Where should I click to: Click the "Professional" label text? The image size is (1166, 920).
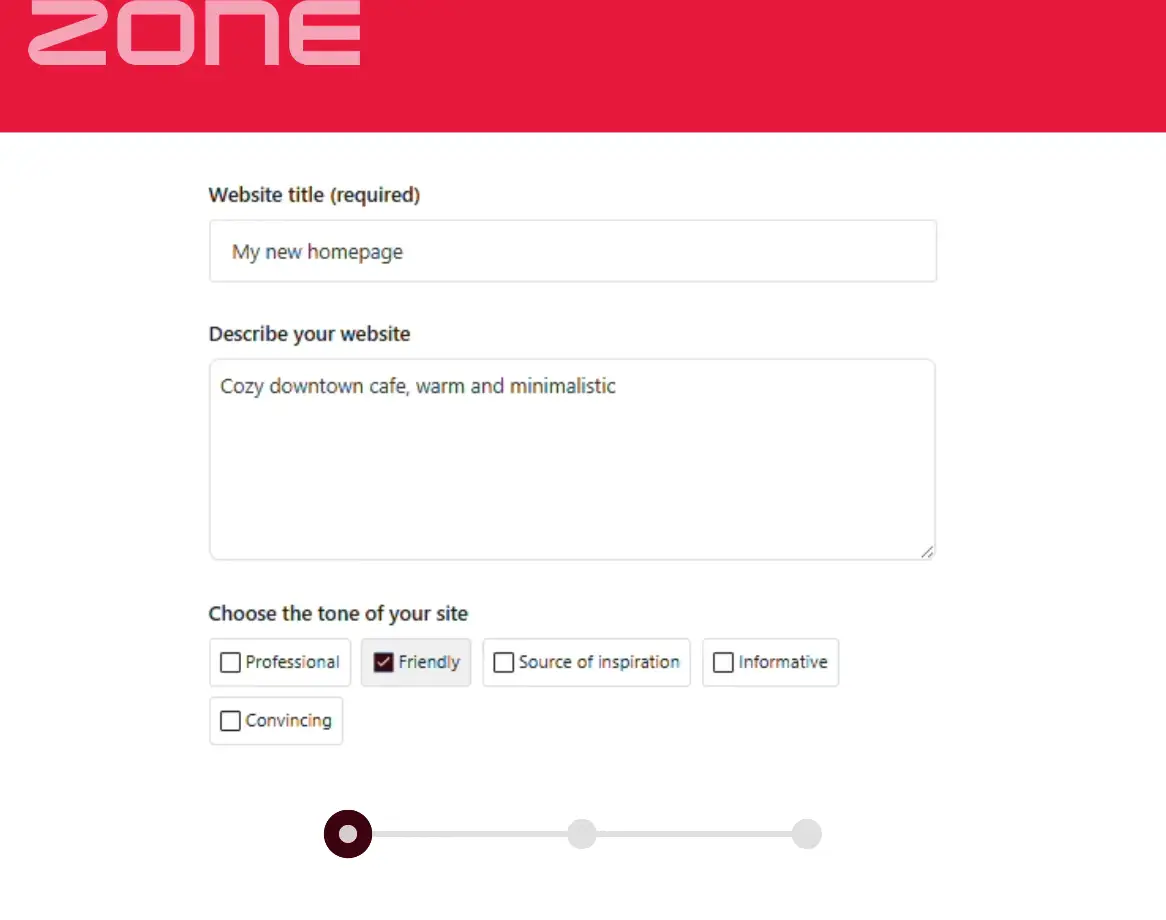point(292,662)
